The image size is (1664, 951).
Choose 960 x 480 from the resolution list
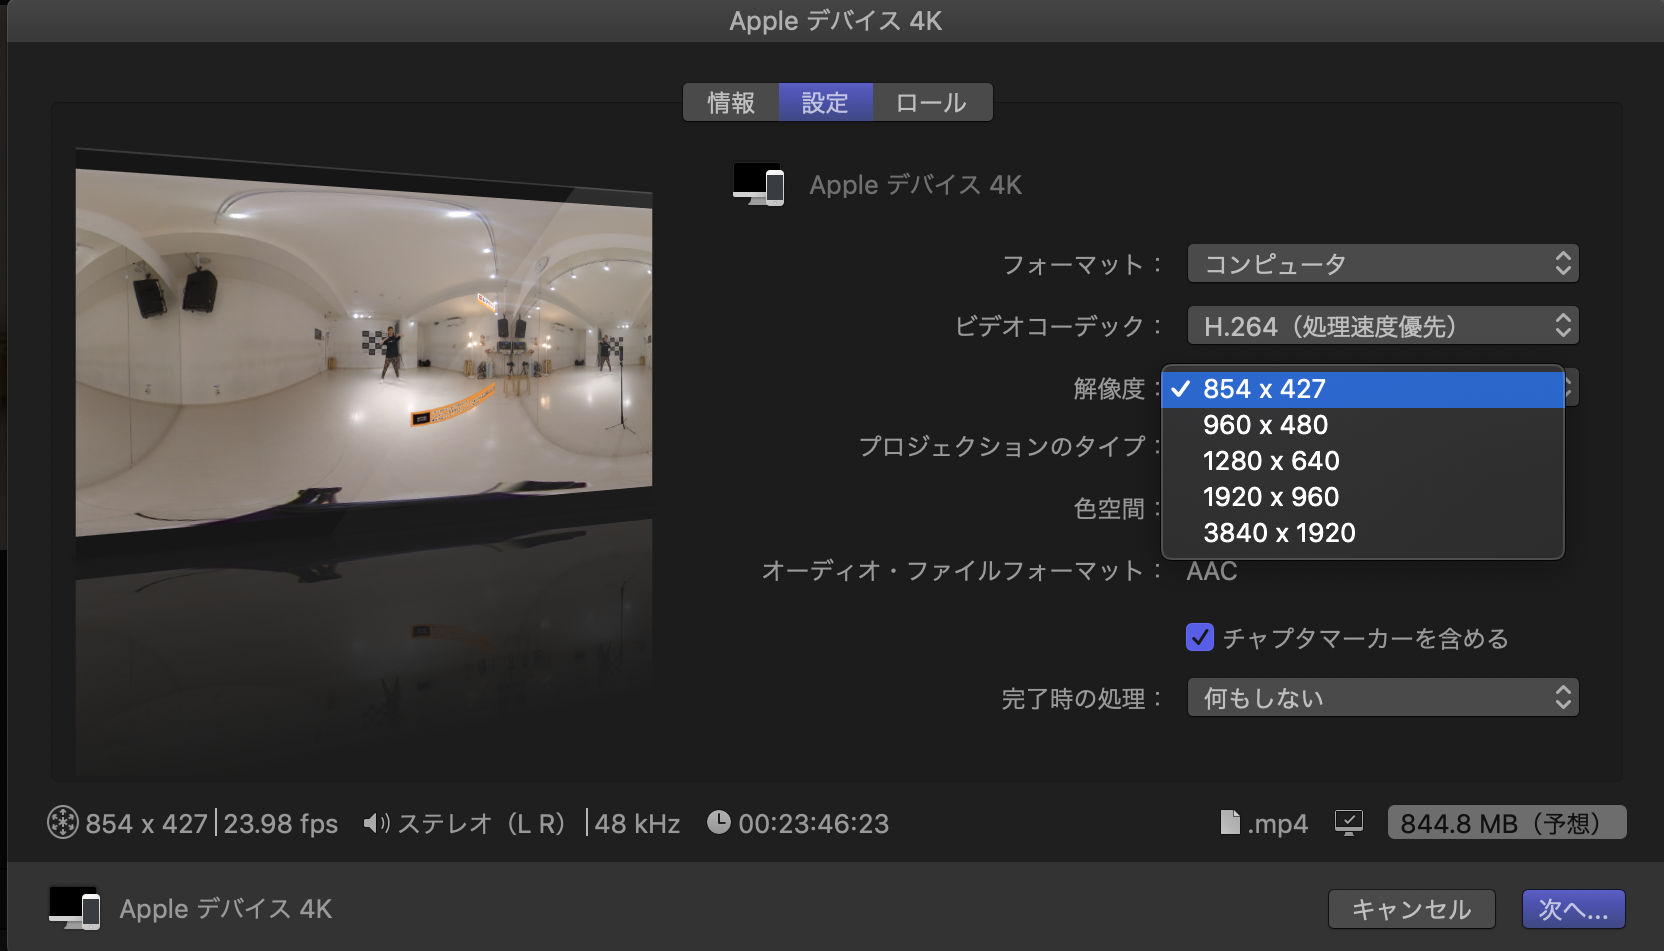click(x=1363, y=425)
